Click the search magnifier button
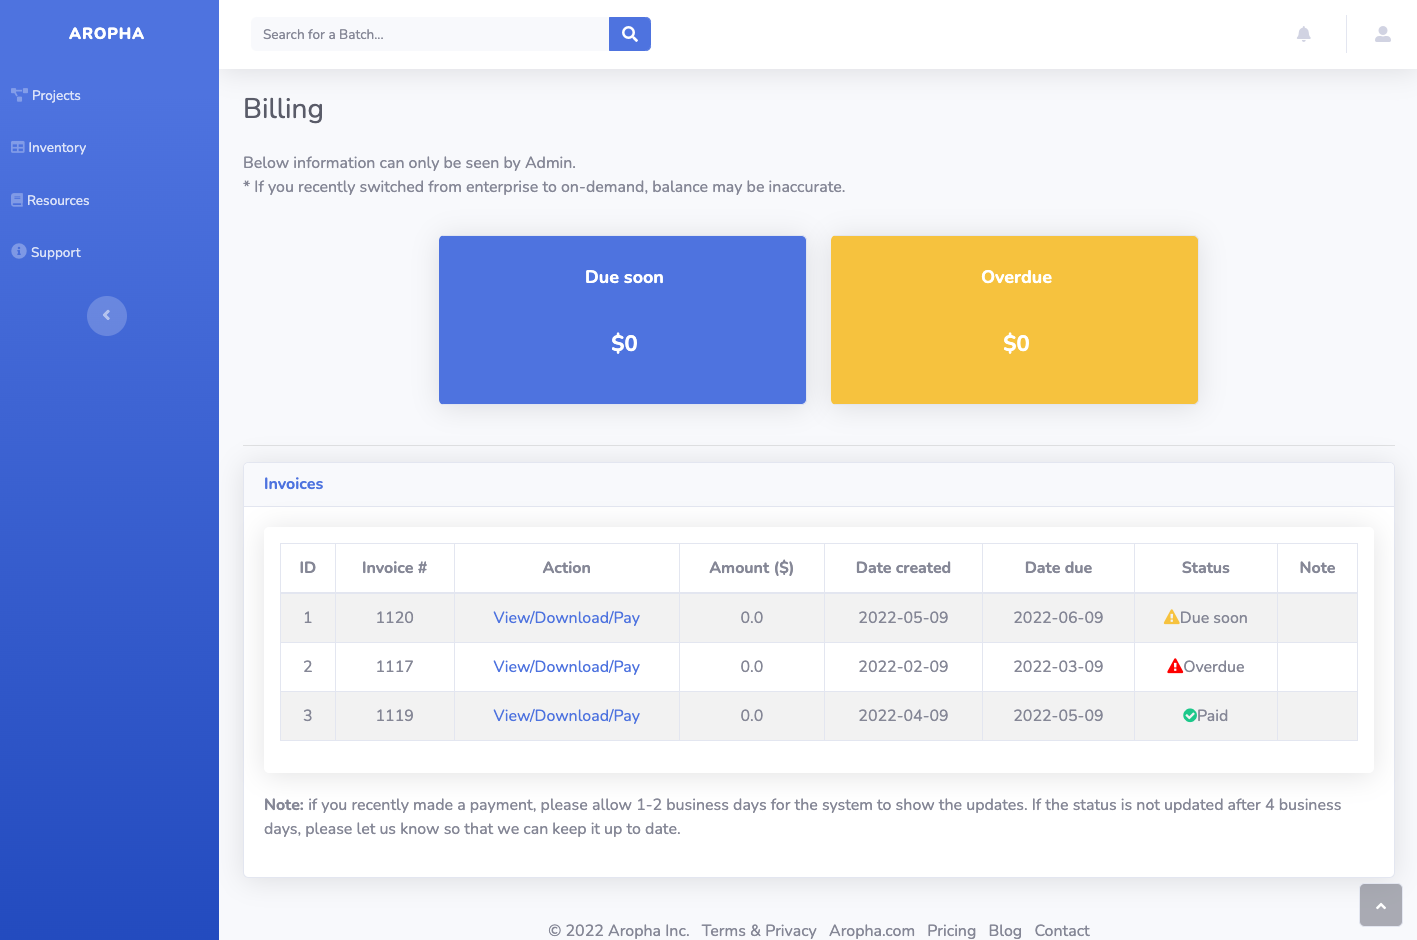This screenshot has height=940, width=1417. [x=629, y=33]
